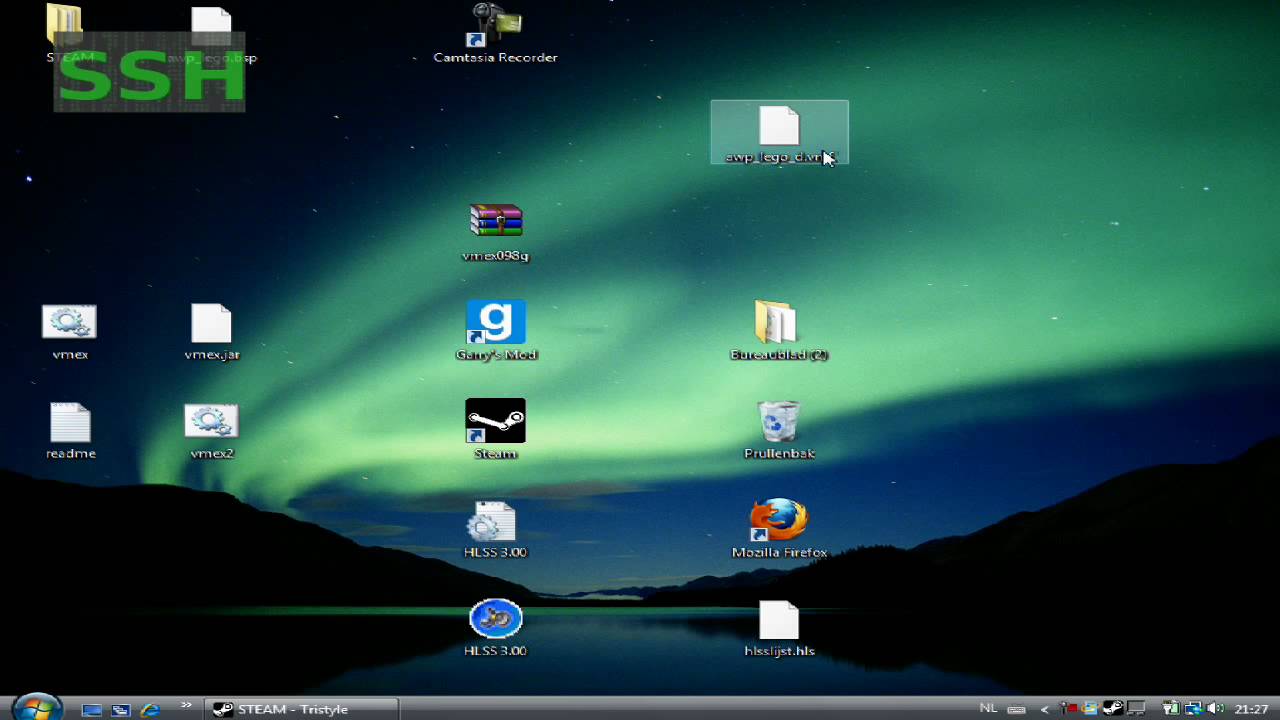The height and width of the screenshot is (720, 1280).
Task: Select the vmex.jar file icon
Action: tap(212, 331)
